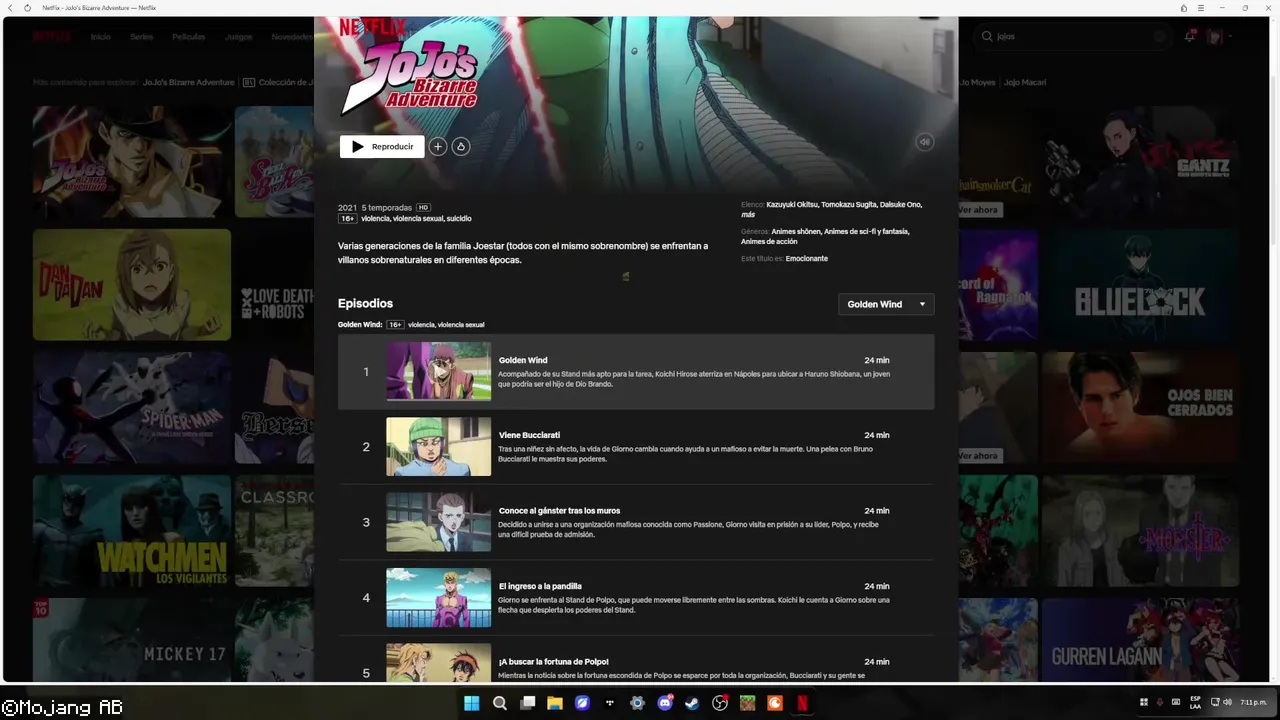
Task: Click the 'Emocionante' mood link
Action: (807, 258)
